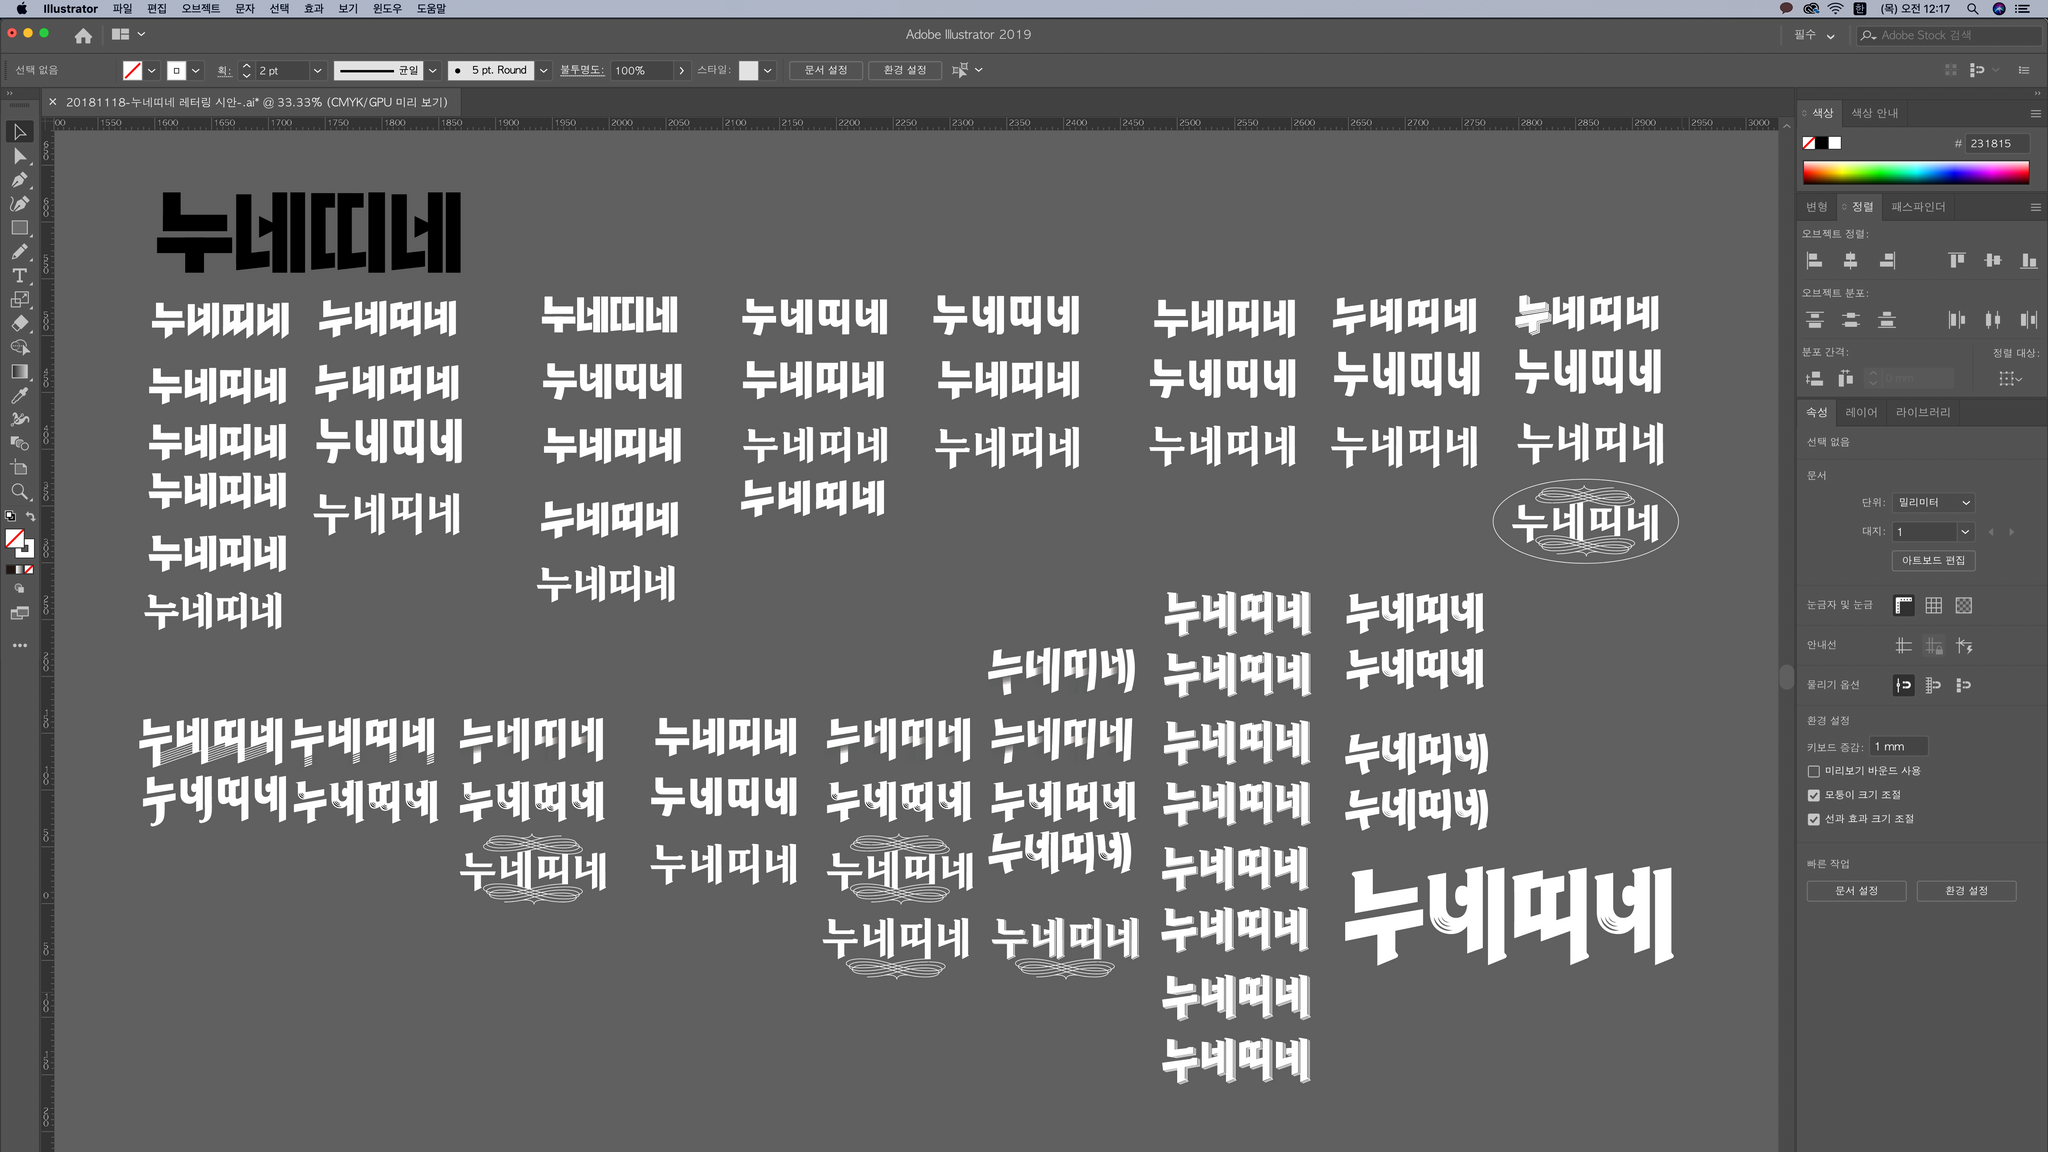Open the 5 pt. Round brush dropdown

(x=543, y=71)
